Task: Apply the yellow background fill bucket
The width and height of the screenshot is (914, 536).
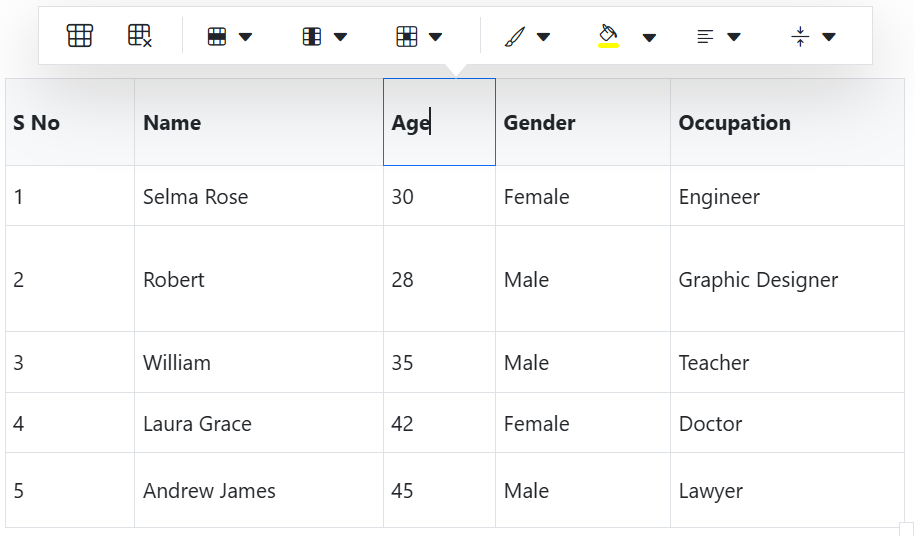Action: point(609,36)
